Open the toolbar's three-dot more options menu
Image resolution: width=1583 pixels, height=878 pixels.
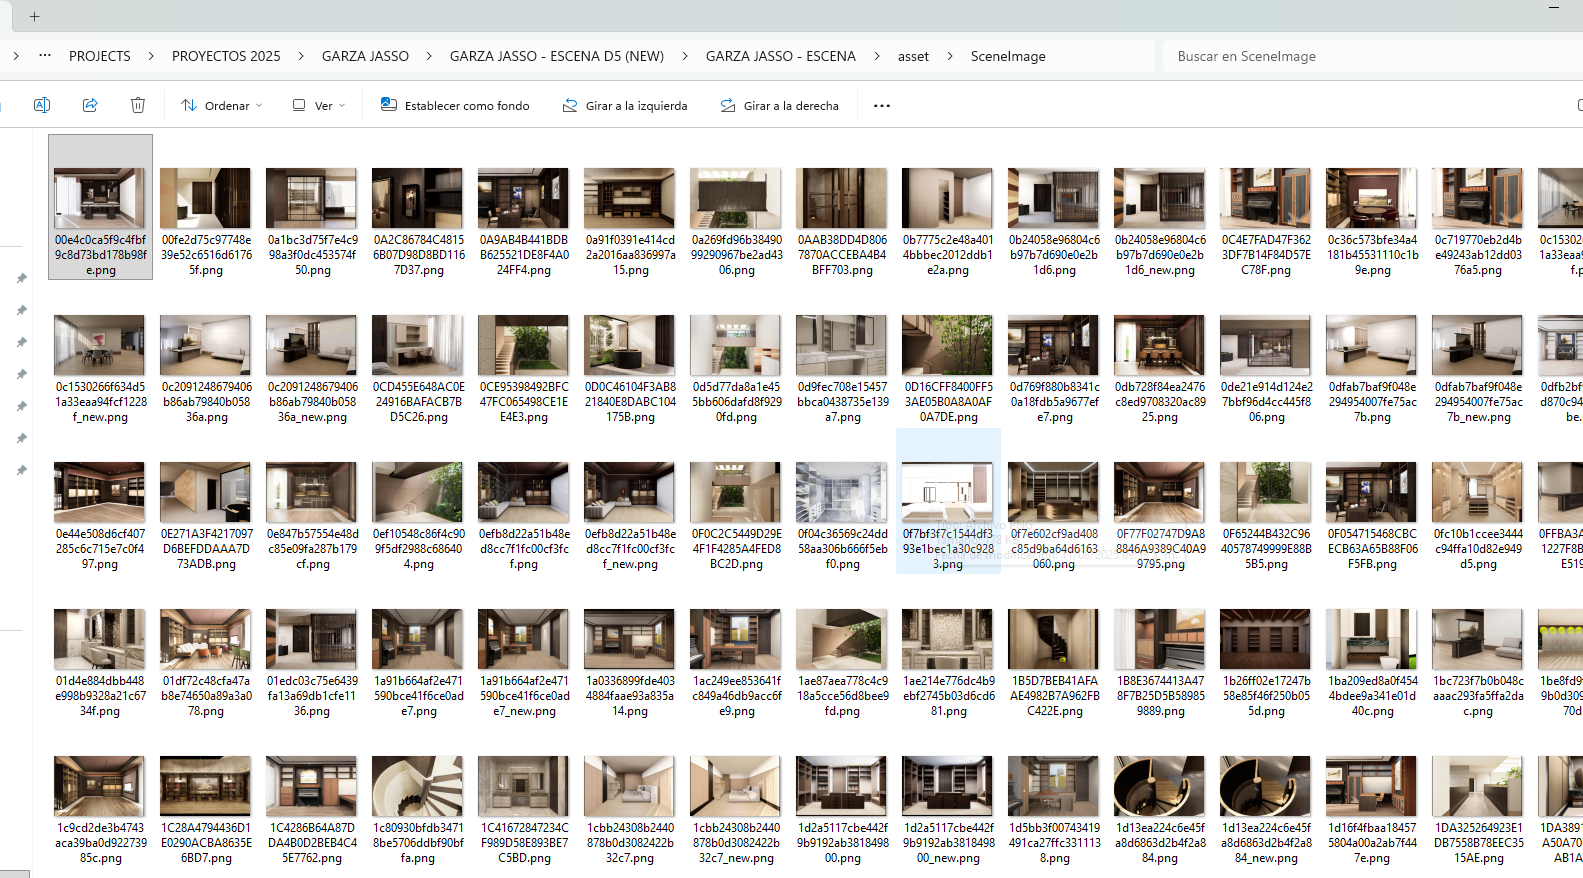click(x=881, y=105)
